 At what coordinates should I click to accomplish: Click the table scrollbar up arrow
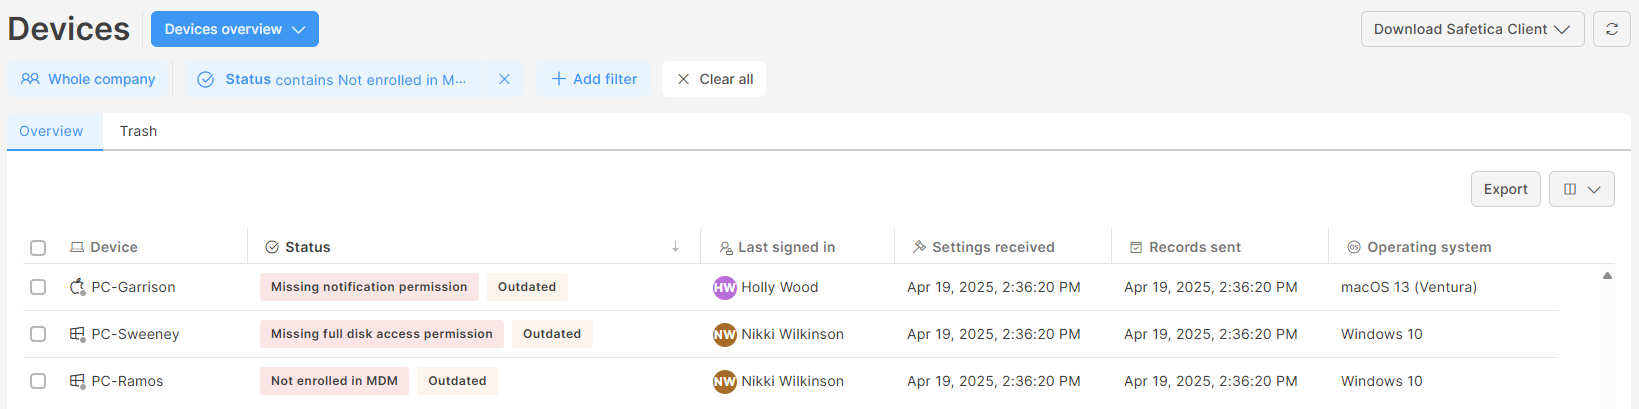tap(1607, 275)
